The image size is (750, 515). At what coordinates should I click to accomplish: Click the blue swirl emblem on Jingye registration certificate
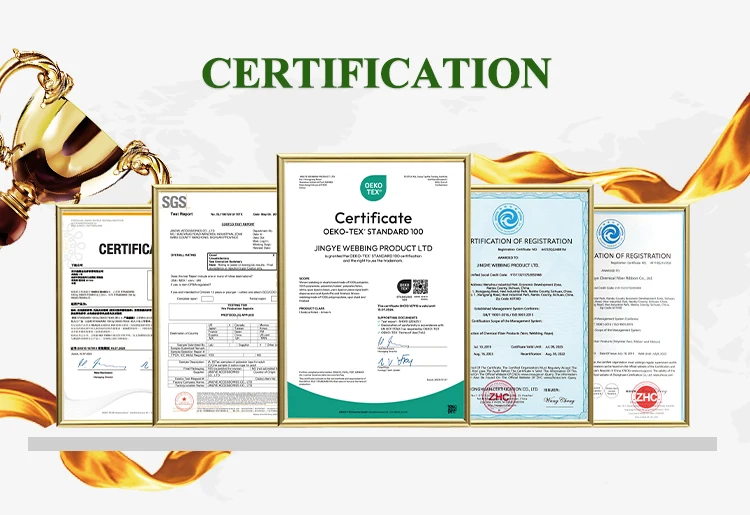click(x=508, y=219)
